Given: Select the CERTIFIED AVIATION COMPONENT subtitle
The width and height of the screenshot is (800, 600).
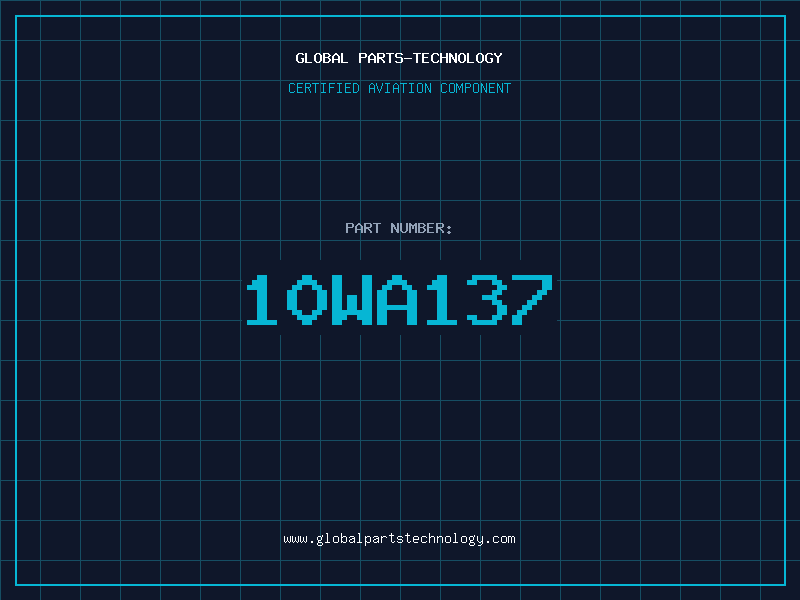Looking at the screenshot, I should coord(399,88).
